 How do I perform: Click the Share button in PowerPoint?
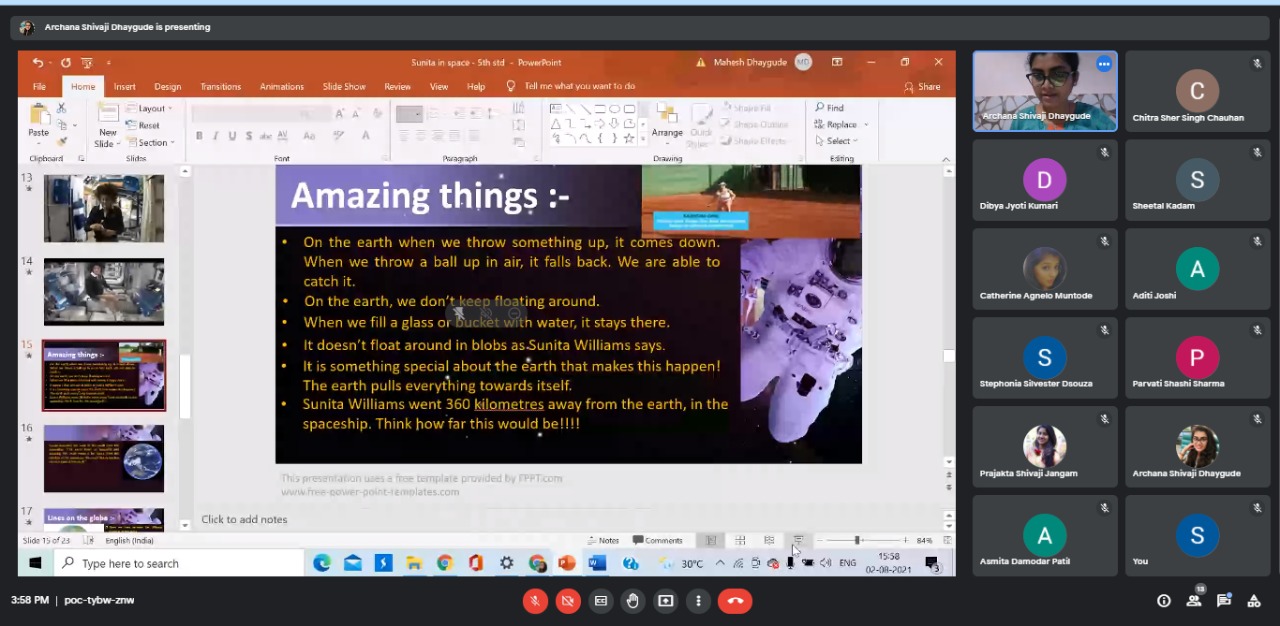922,87
